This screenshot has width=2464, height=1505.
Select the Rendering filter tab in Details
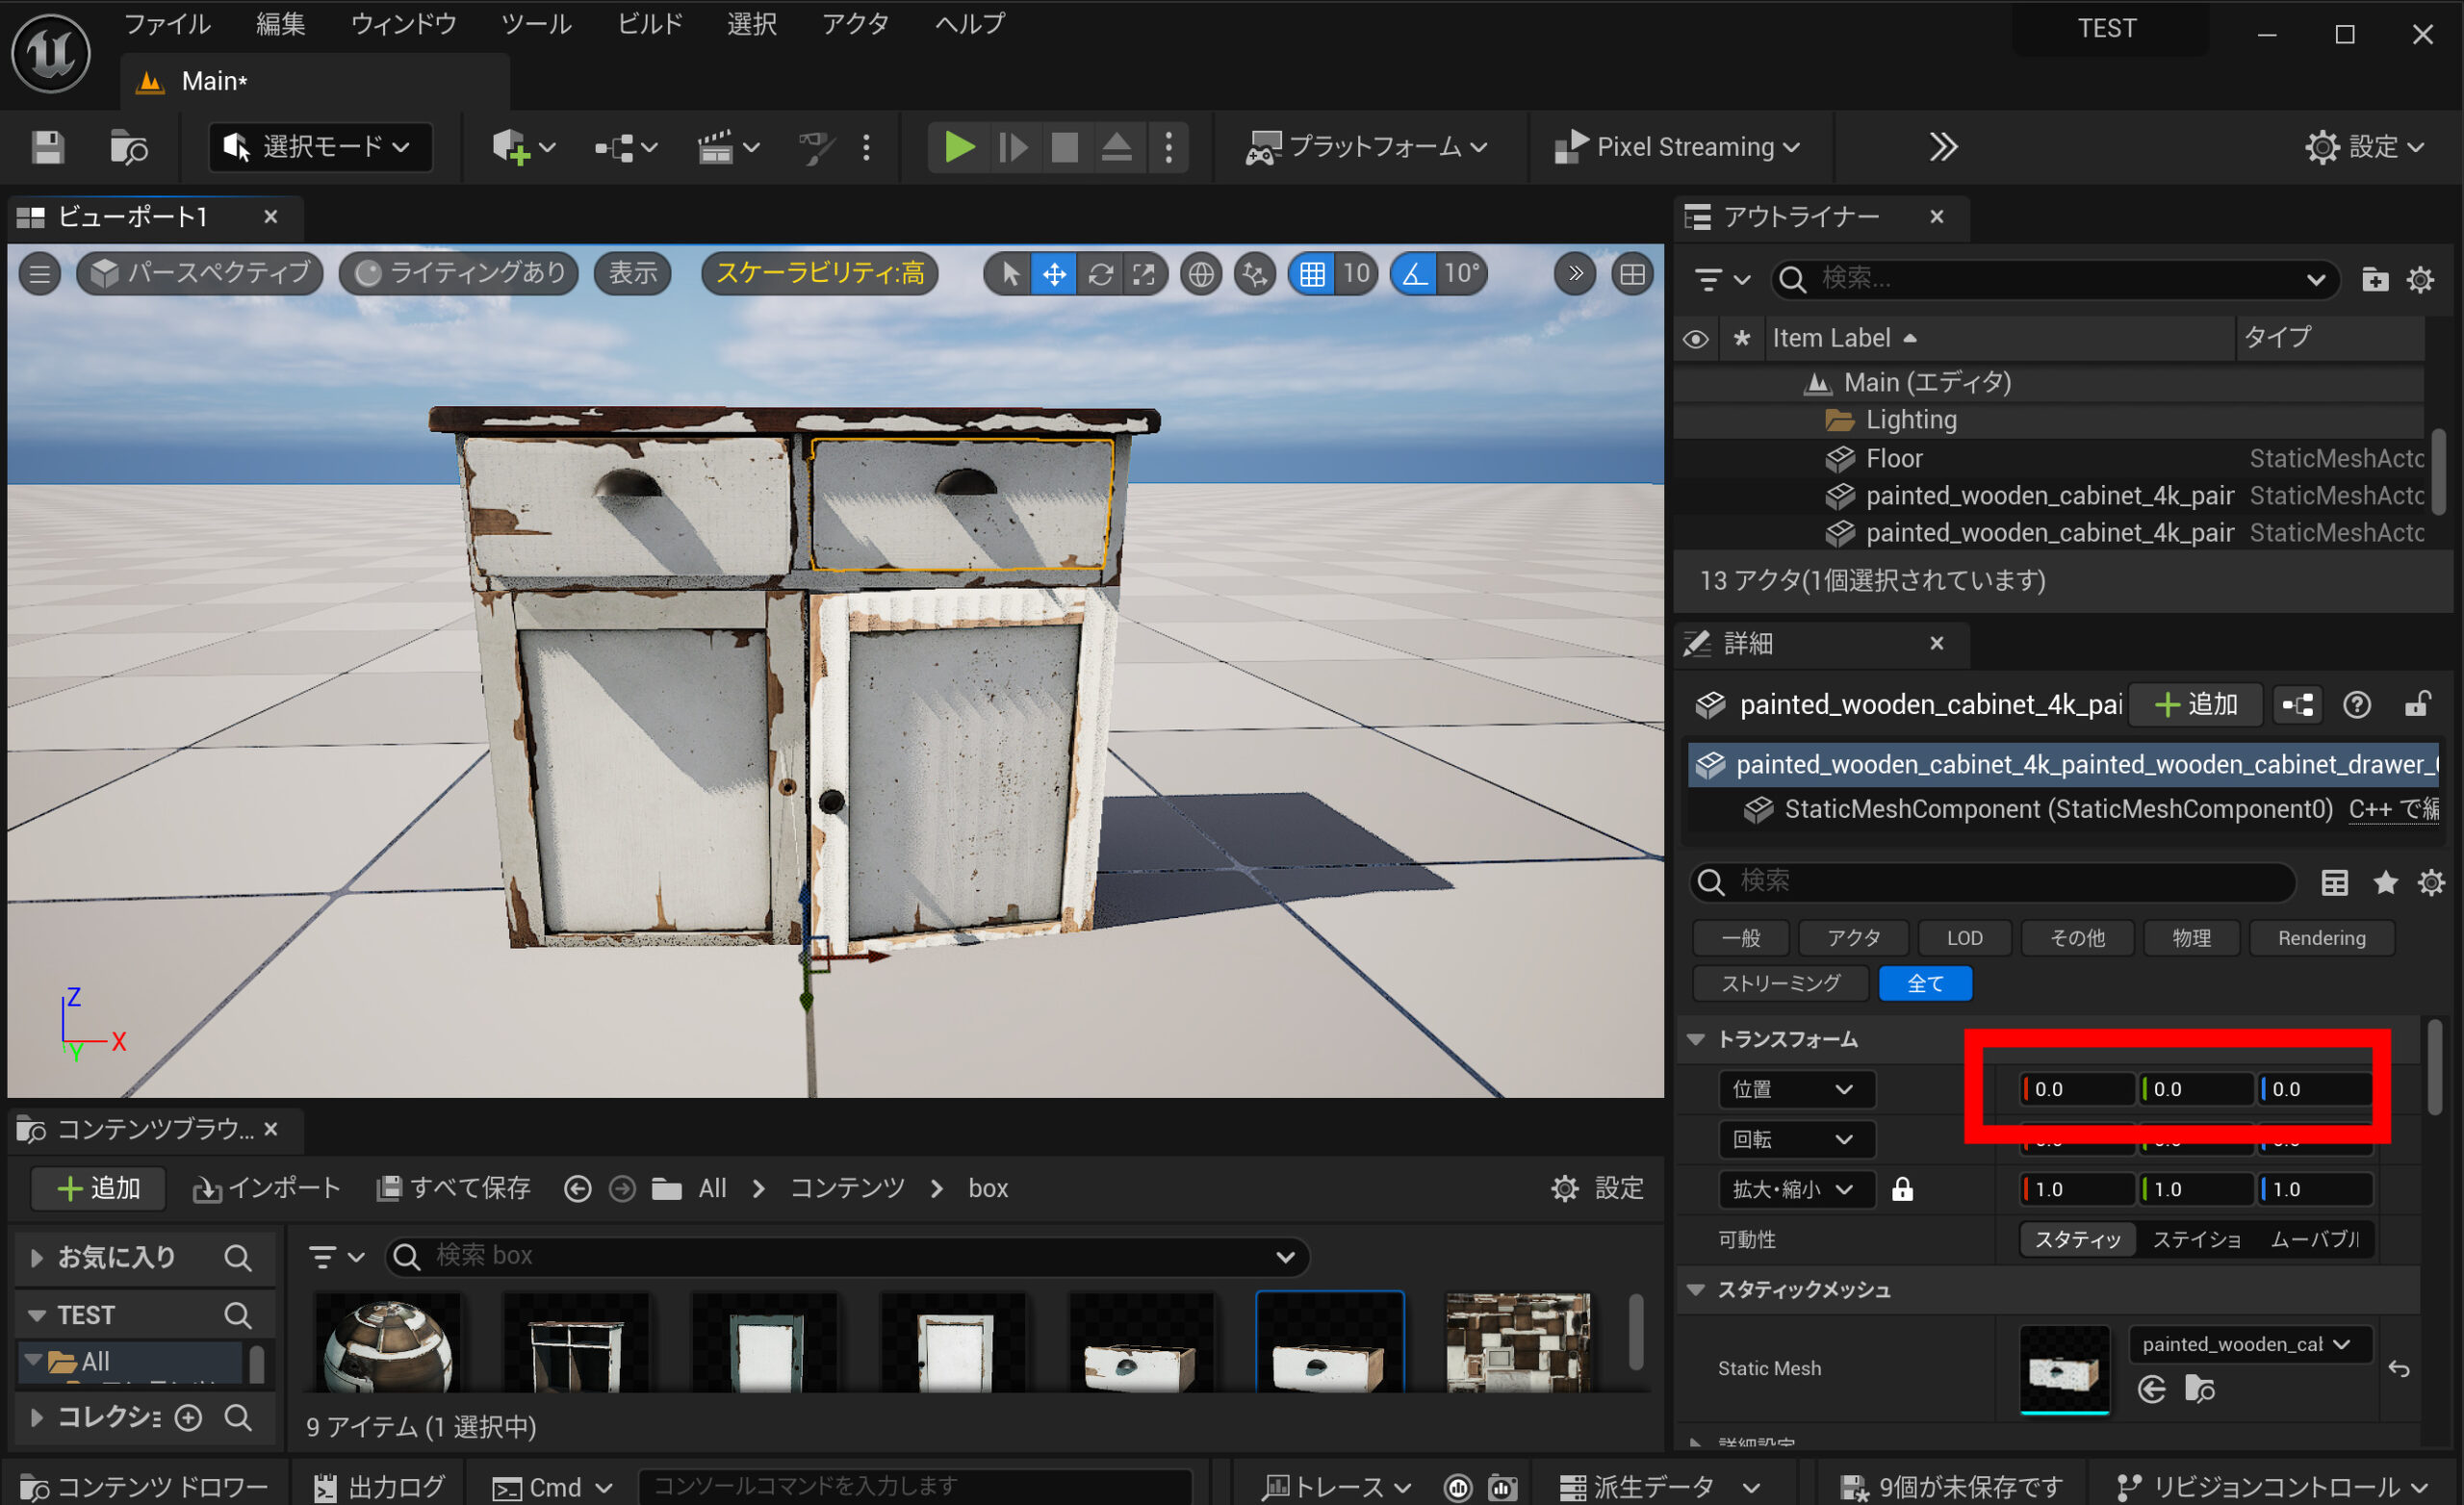(x=2321, y=938)
